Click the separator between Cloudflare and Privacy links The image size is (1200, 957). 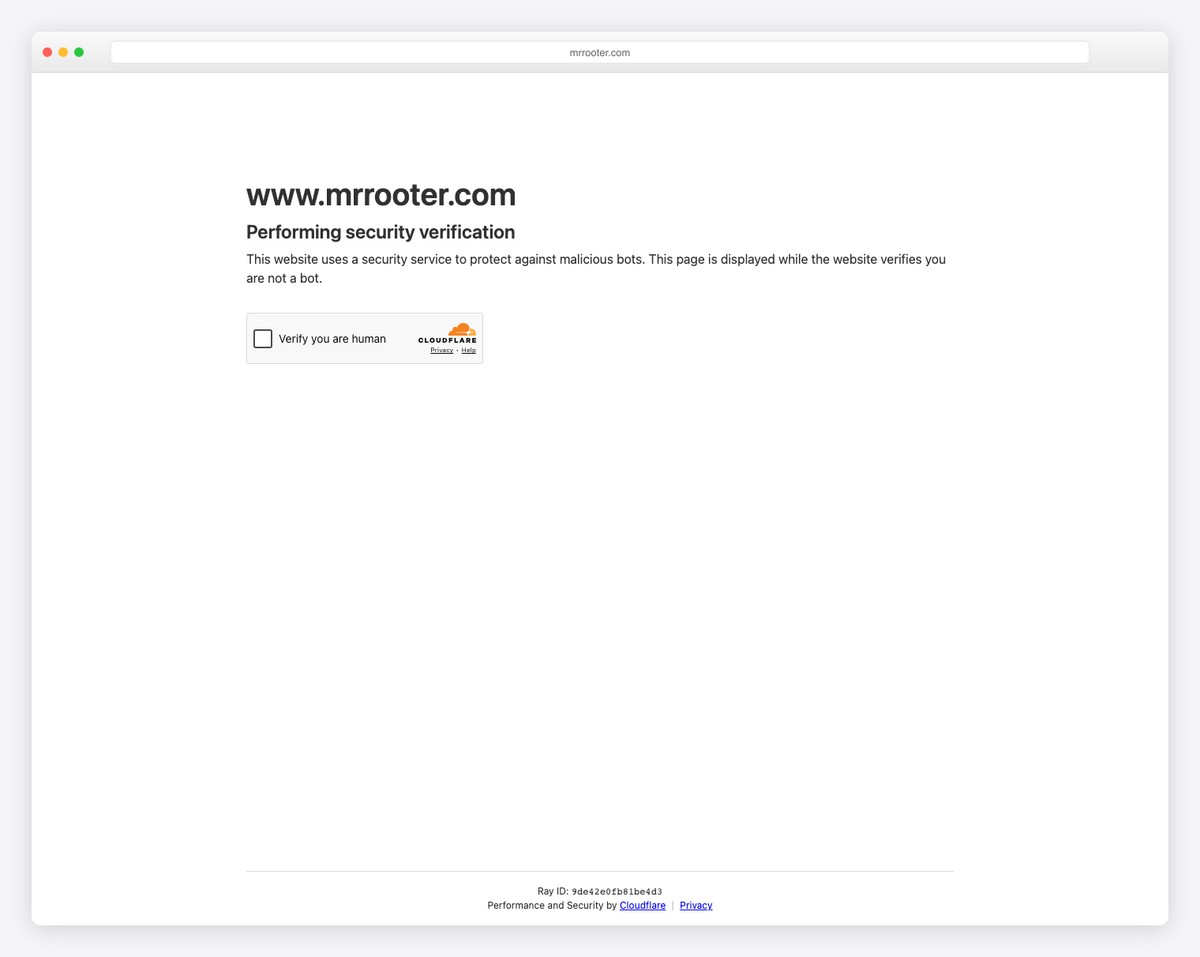tap(673, 906)
